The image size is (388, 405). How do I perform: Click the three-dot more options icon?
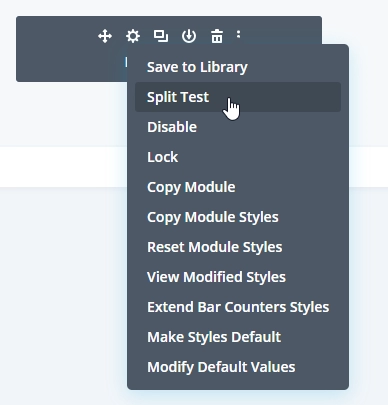[238, 34]
